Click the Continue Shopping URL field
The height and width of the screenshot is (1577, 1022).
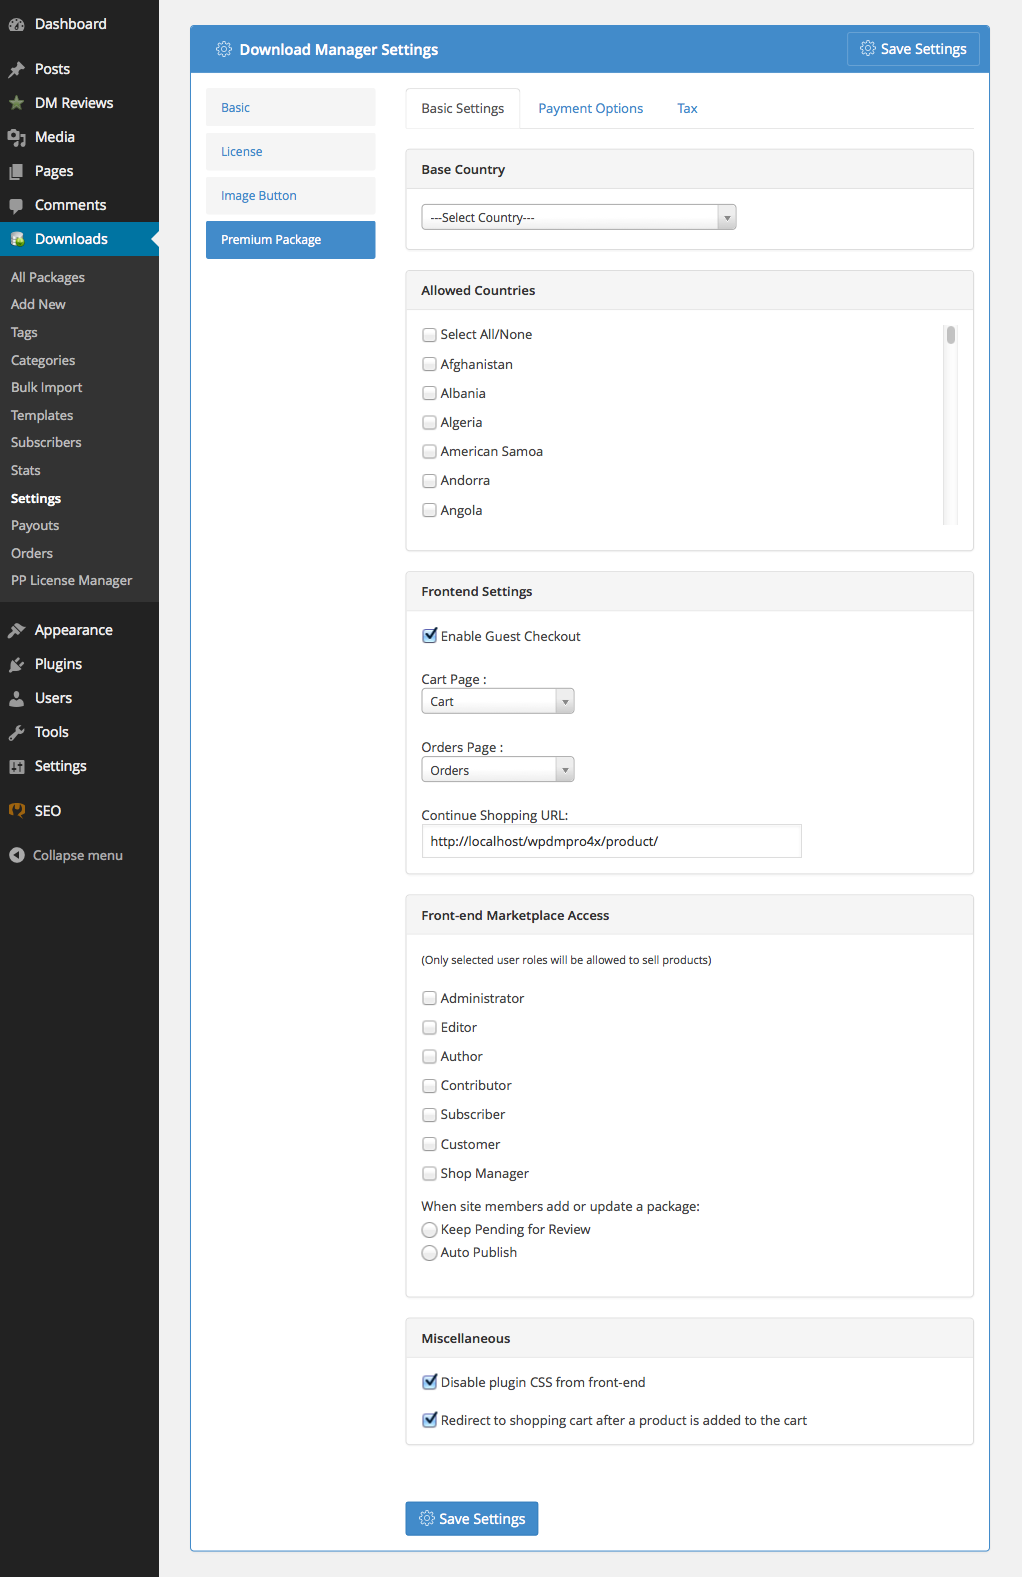(611, 841)
